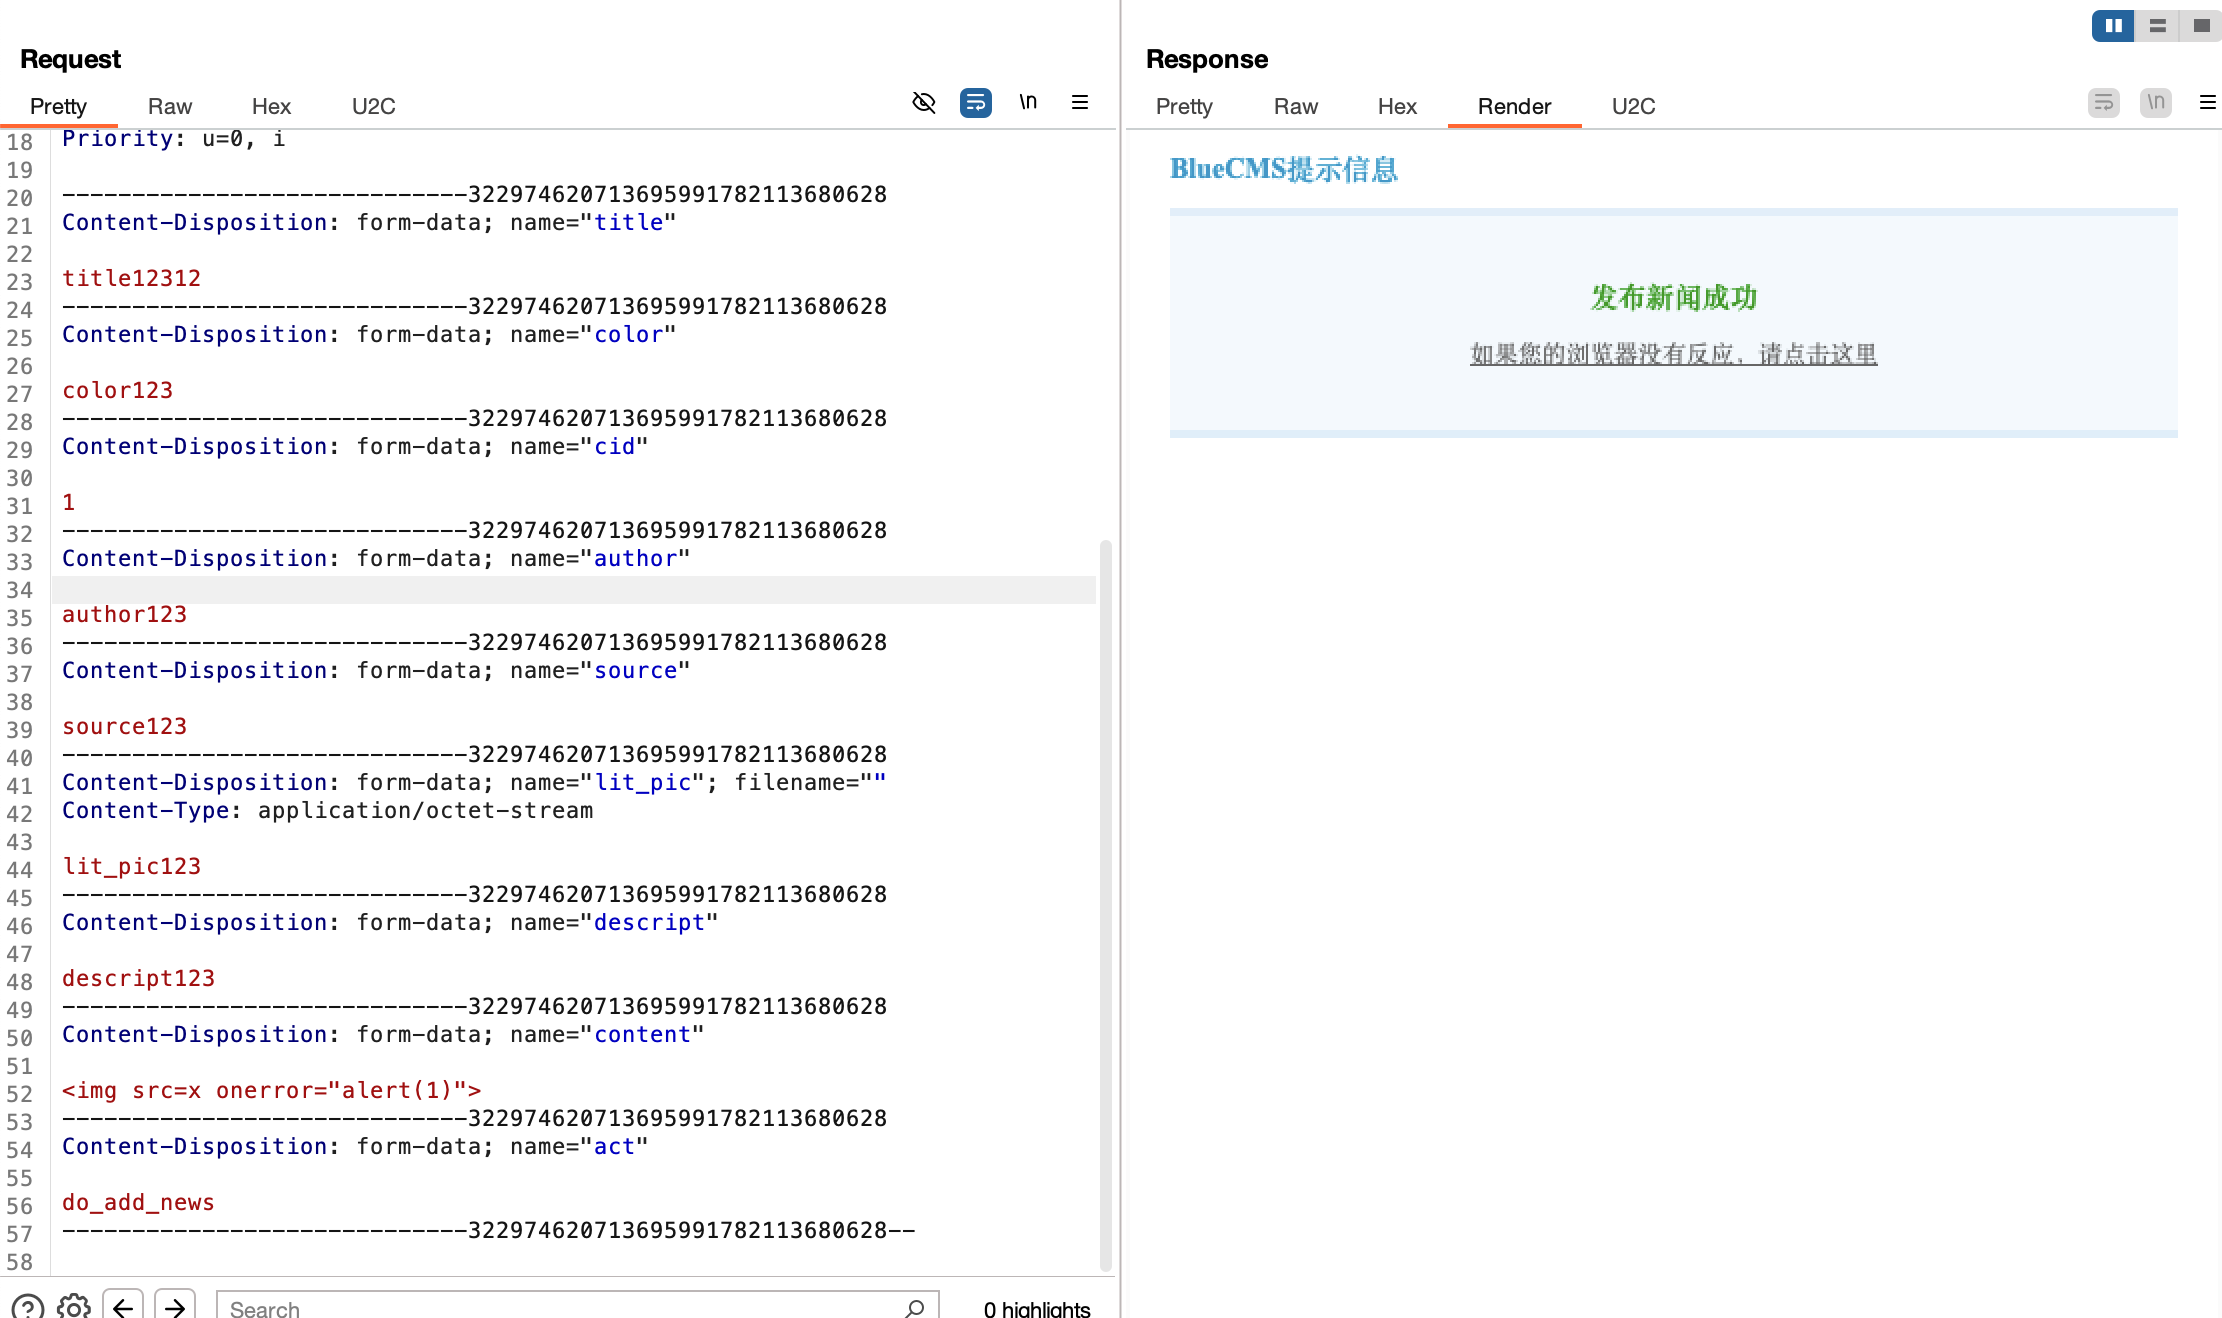The width and height of the screenshot is (2222, 1318).
Task: Toggle show newline \n in Response panel
Action: [x=2156, y=102]
